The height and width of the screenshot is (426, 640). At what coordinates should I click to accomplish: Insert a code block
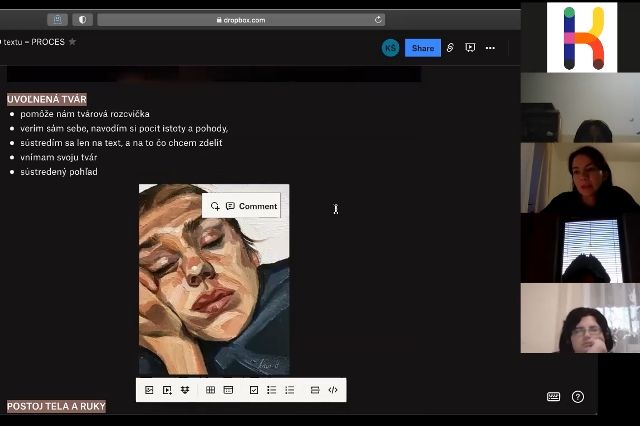333,390
